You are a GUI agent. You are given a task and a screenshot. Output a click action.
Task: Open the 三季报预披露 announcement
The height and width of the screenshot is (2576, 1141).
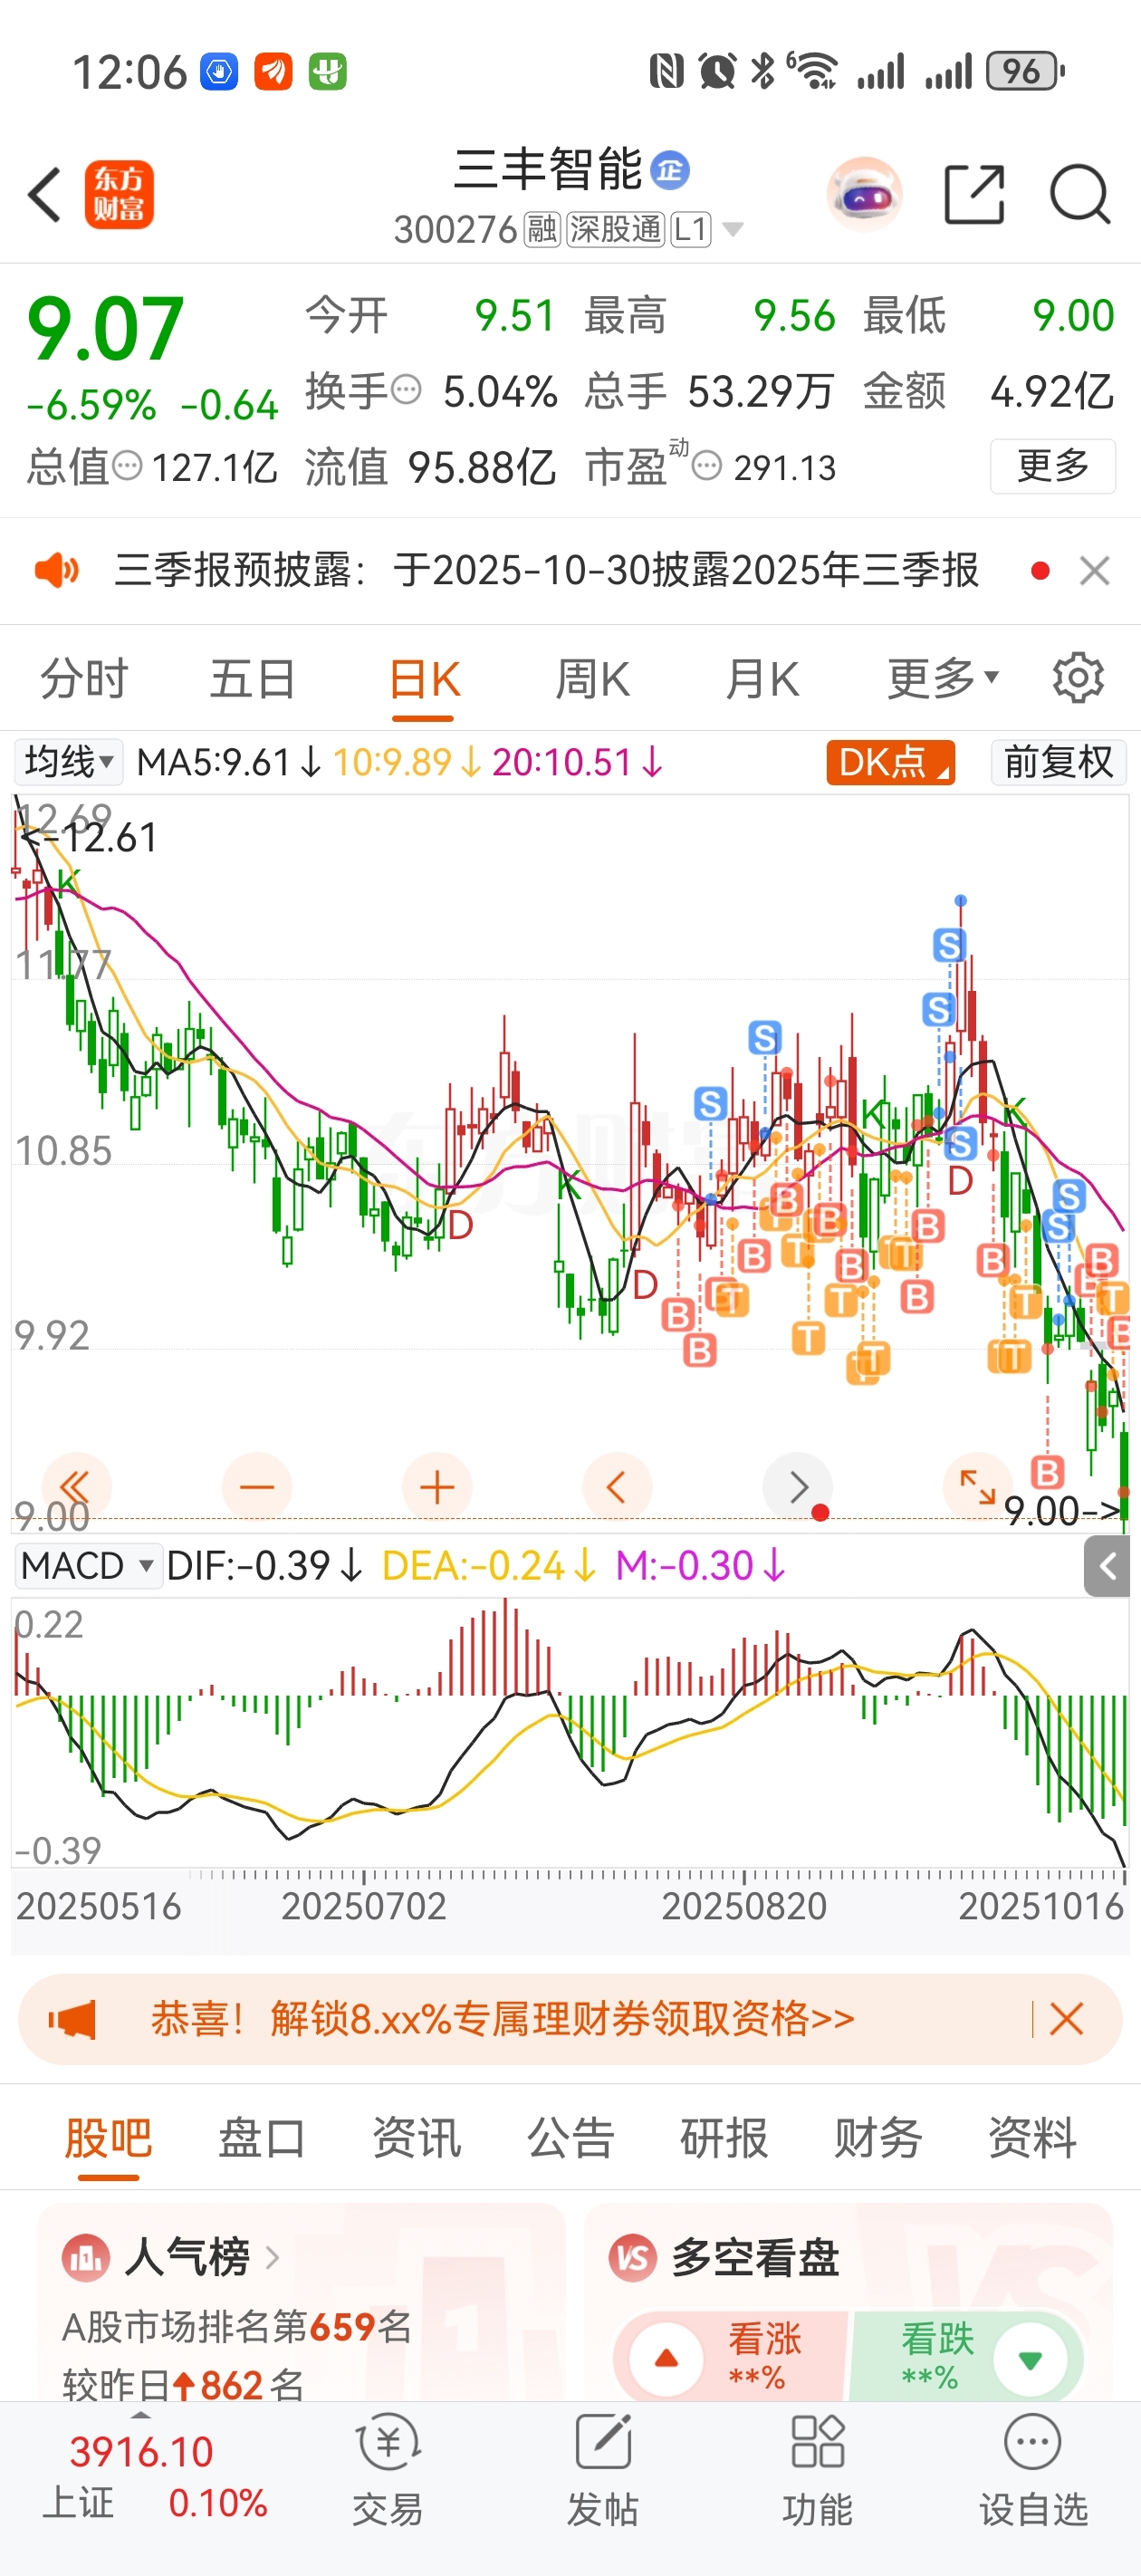[x=546, y=570]
